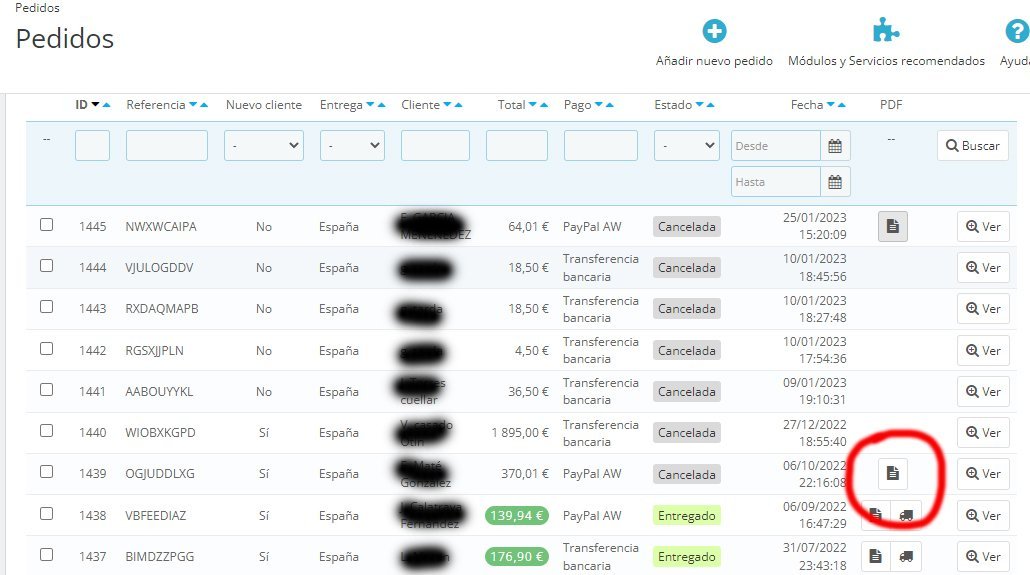
Task: Click the Añadir nuevo pedido plus icon
Action: pos(714,31)
